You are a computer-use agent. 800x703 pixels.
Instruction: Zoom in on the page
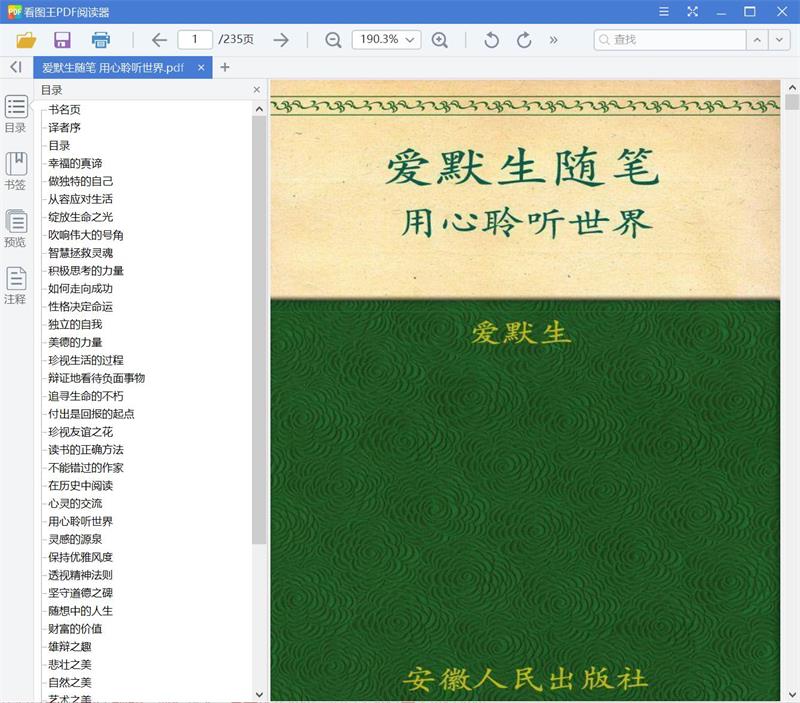tap(440, 40)
